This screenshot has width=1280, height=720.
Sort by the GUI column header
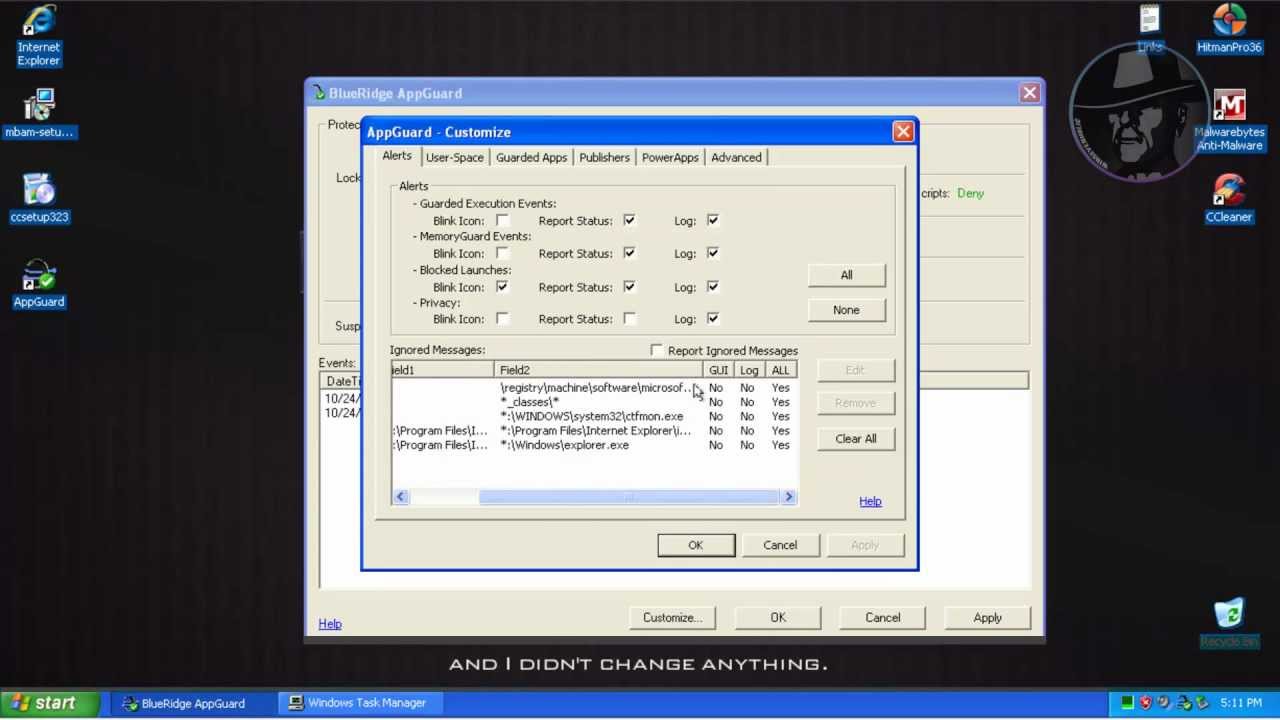tap(719, 370)
